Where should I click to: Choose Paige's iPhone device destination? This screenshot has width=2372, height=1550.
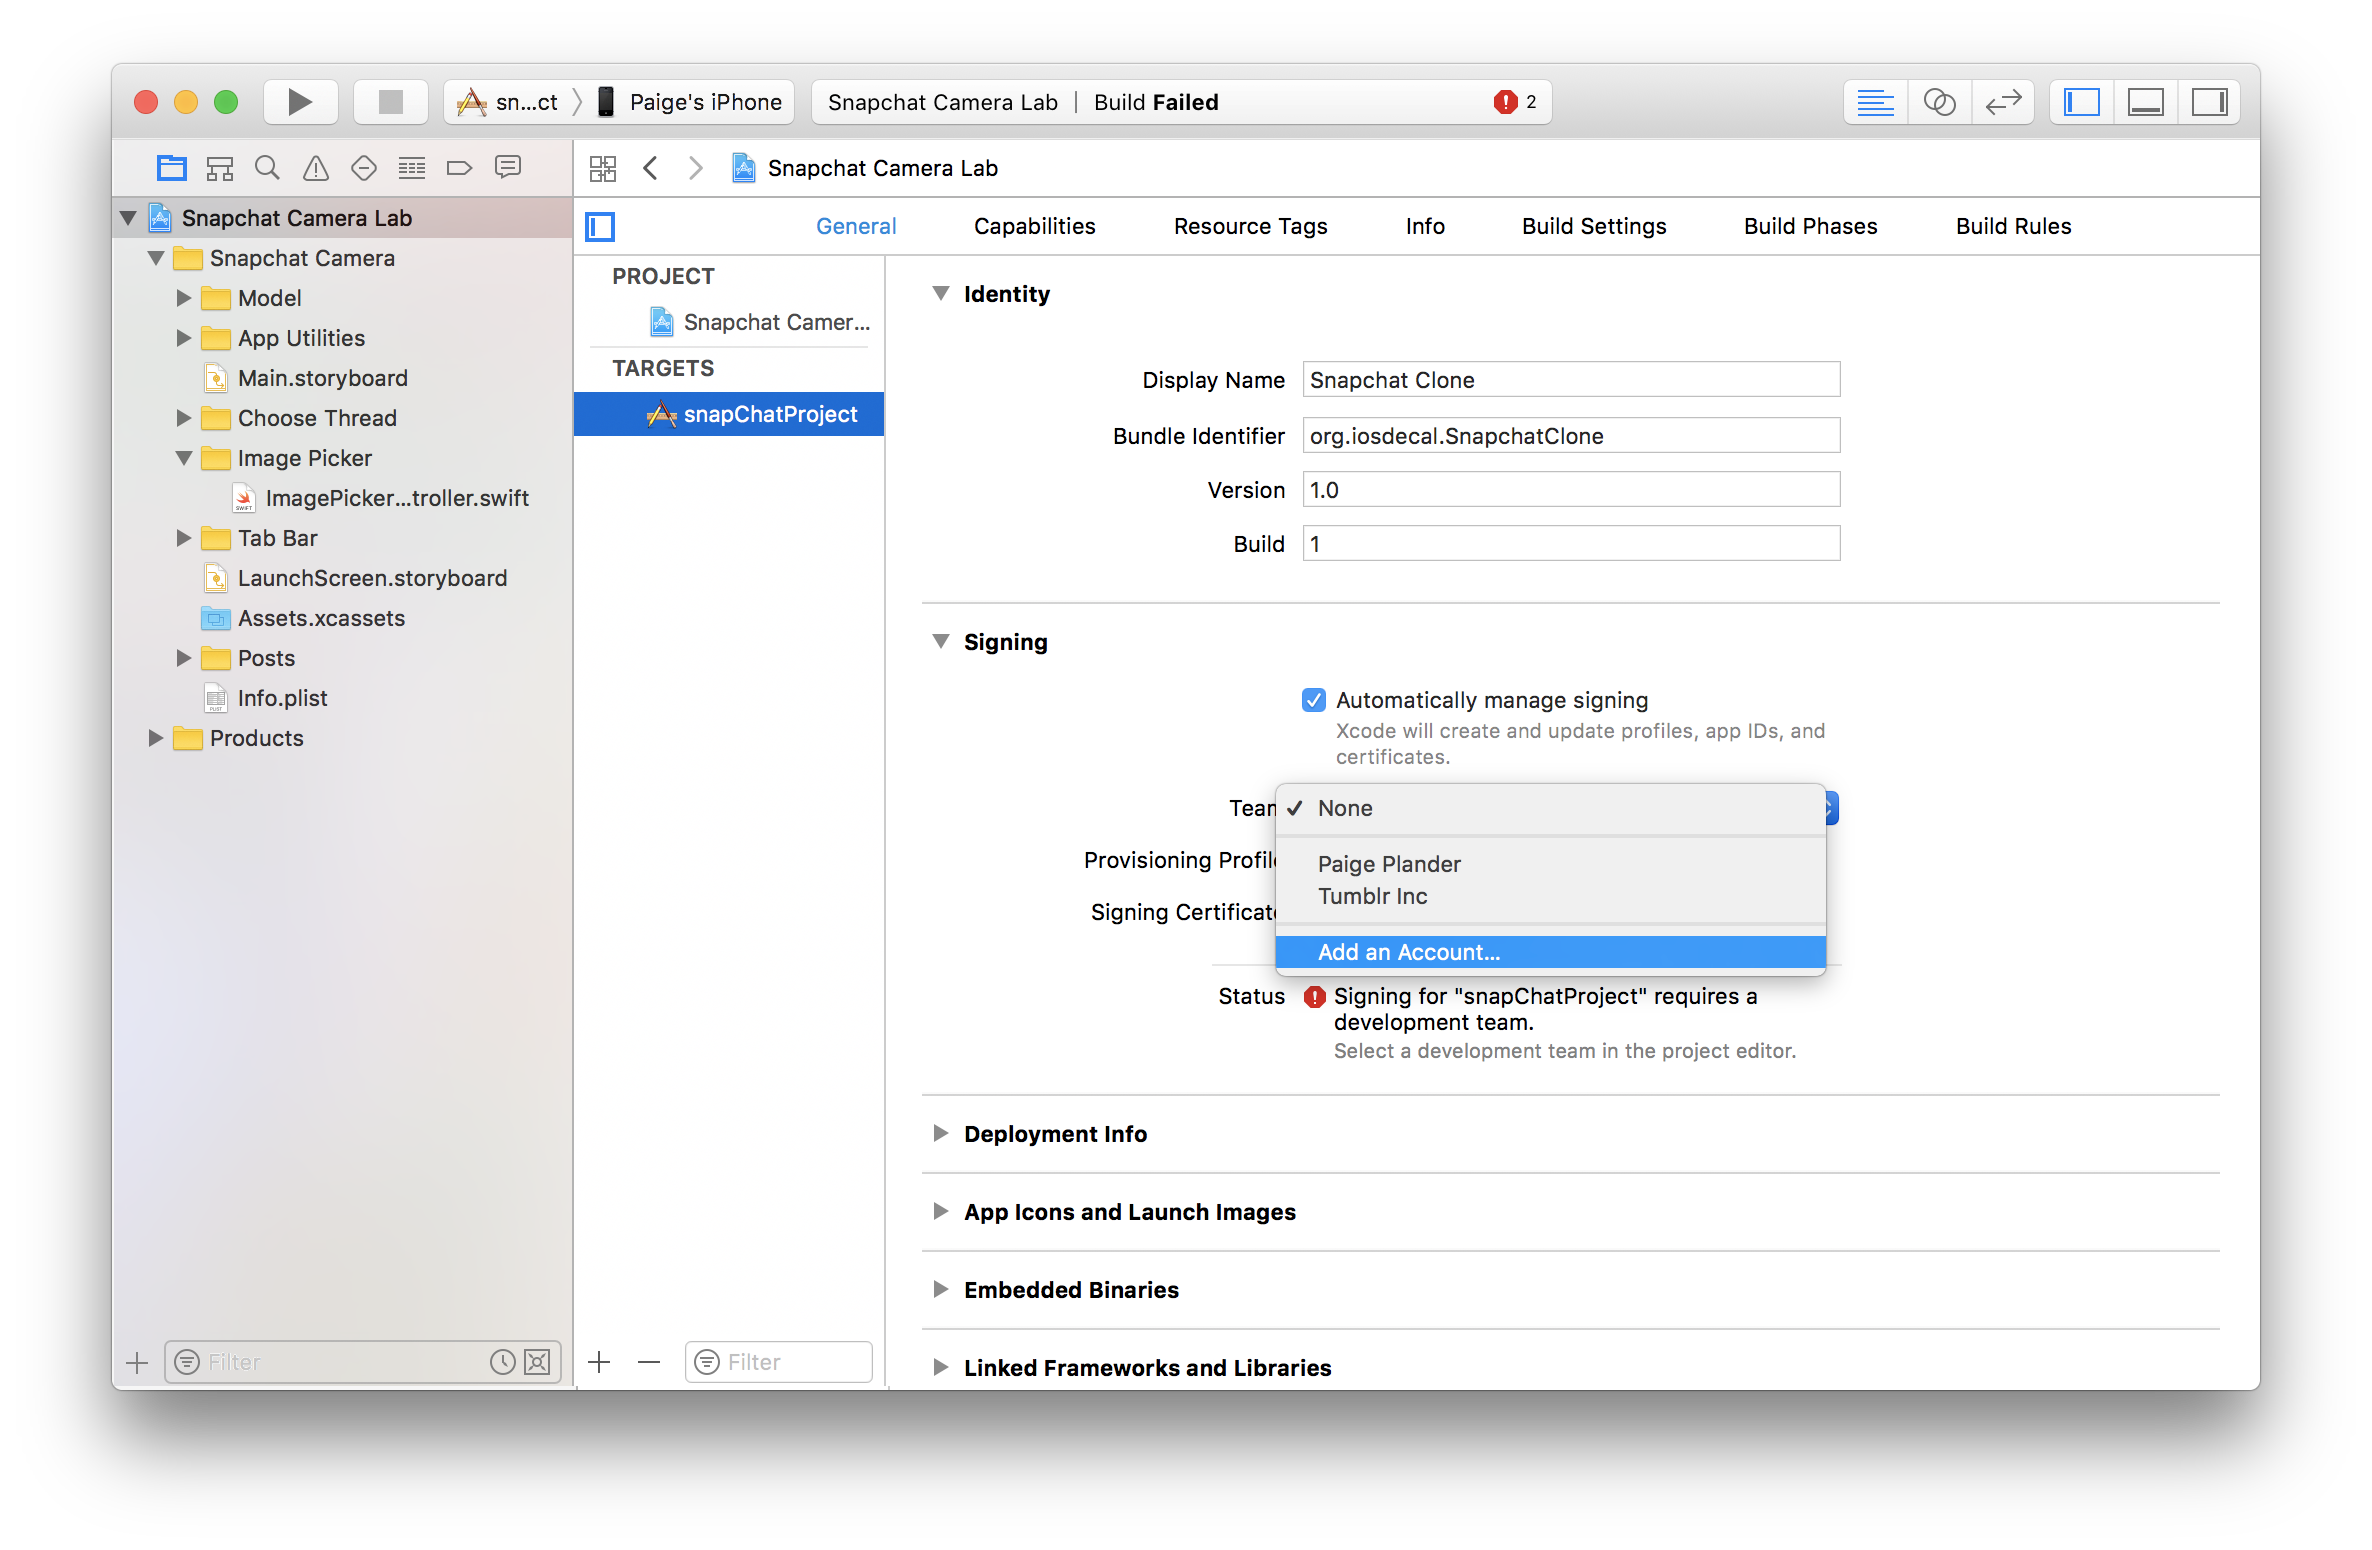click(x=690, y=102)
